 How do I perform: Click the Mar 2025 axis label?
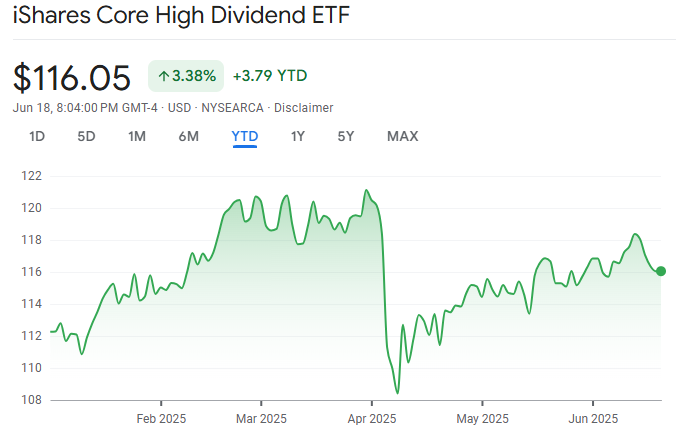tap(261, 419)
